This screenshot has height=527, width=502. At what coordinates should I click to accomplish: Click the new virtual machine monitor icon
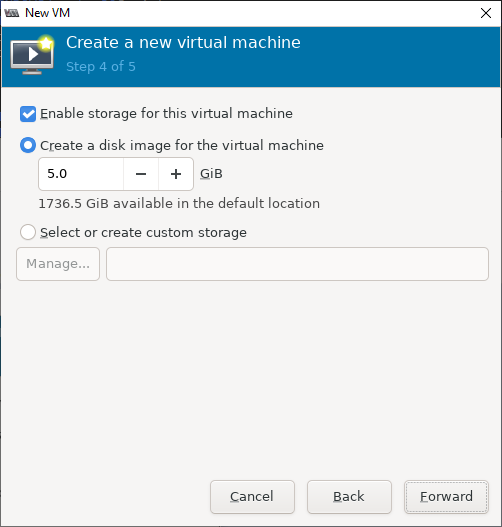click(32, 54)
